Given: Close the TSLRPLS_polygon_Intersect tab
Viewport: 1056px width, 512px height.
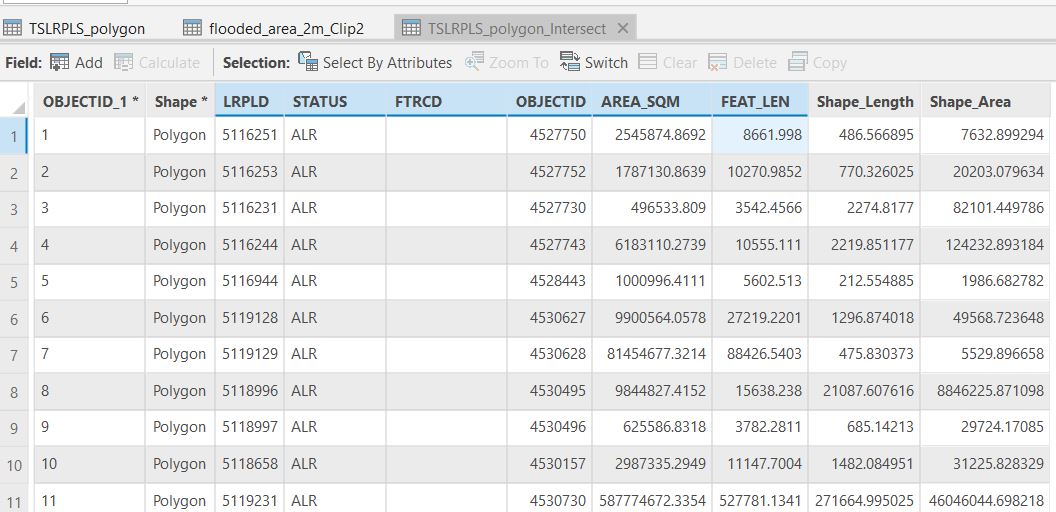Looking at the screenshot, I should [x=623, y=28].
